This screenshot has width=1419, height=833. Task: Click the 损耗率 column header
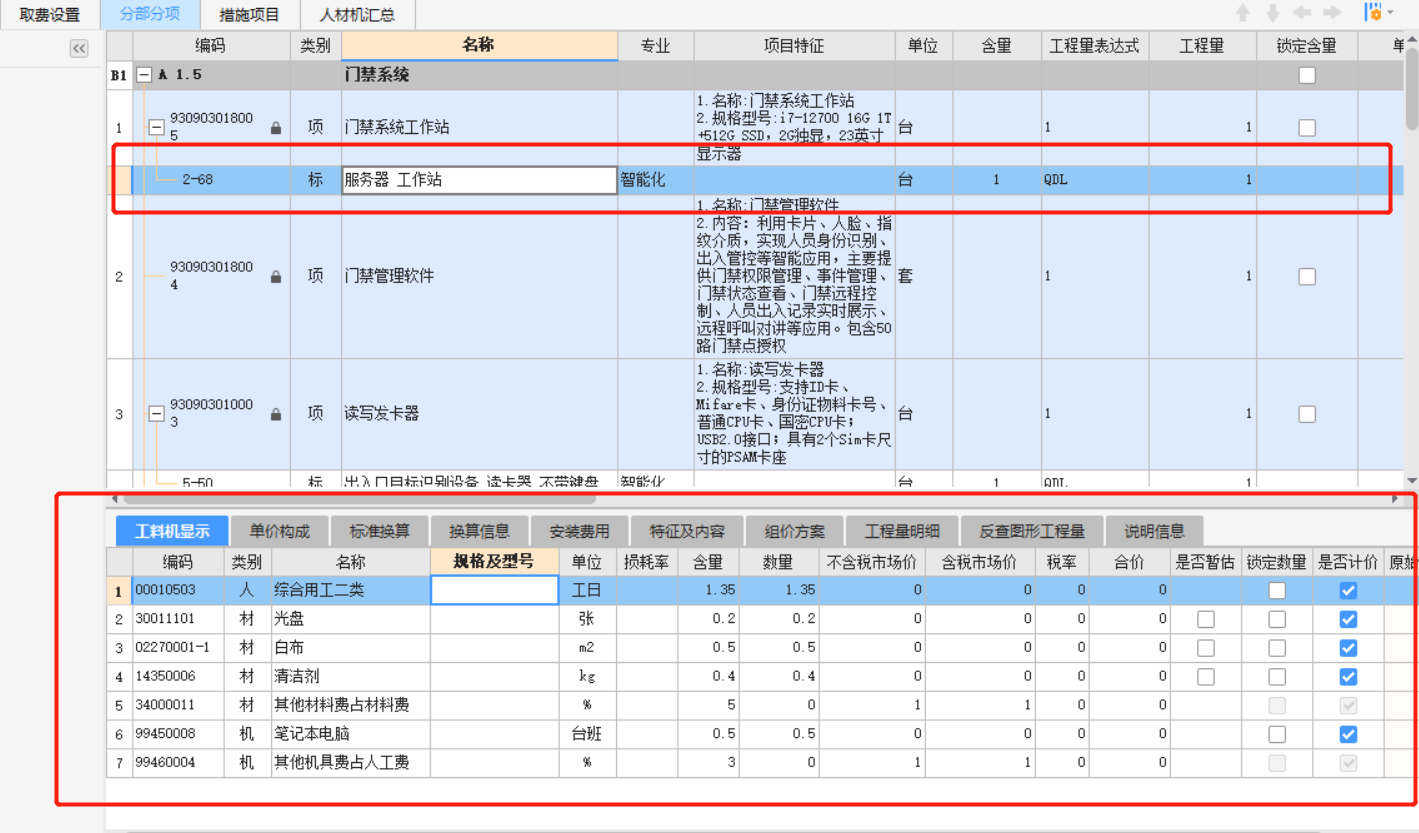[x=646, y=562]
